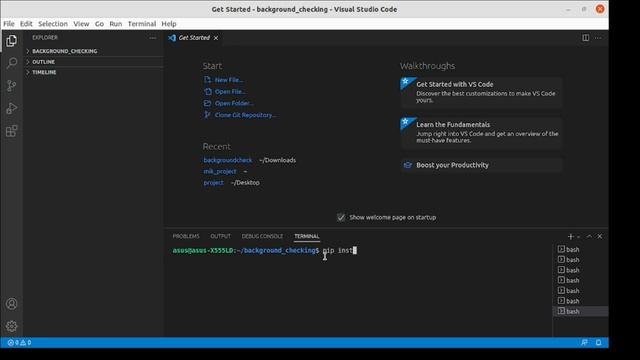Toggle Show welcome page on startup checkbox
This screenshot has height=360, width=640.
click(x=341, y=218)
